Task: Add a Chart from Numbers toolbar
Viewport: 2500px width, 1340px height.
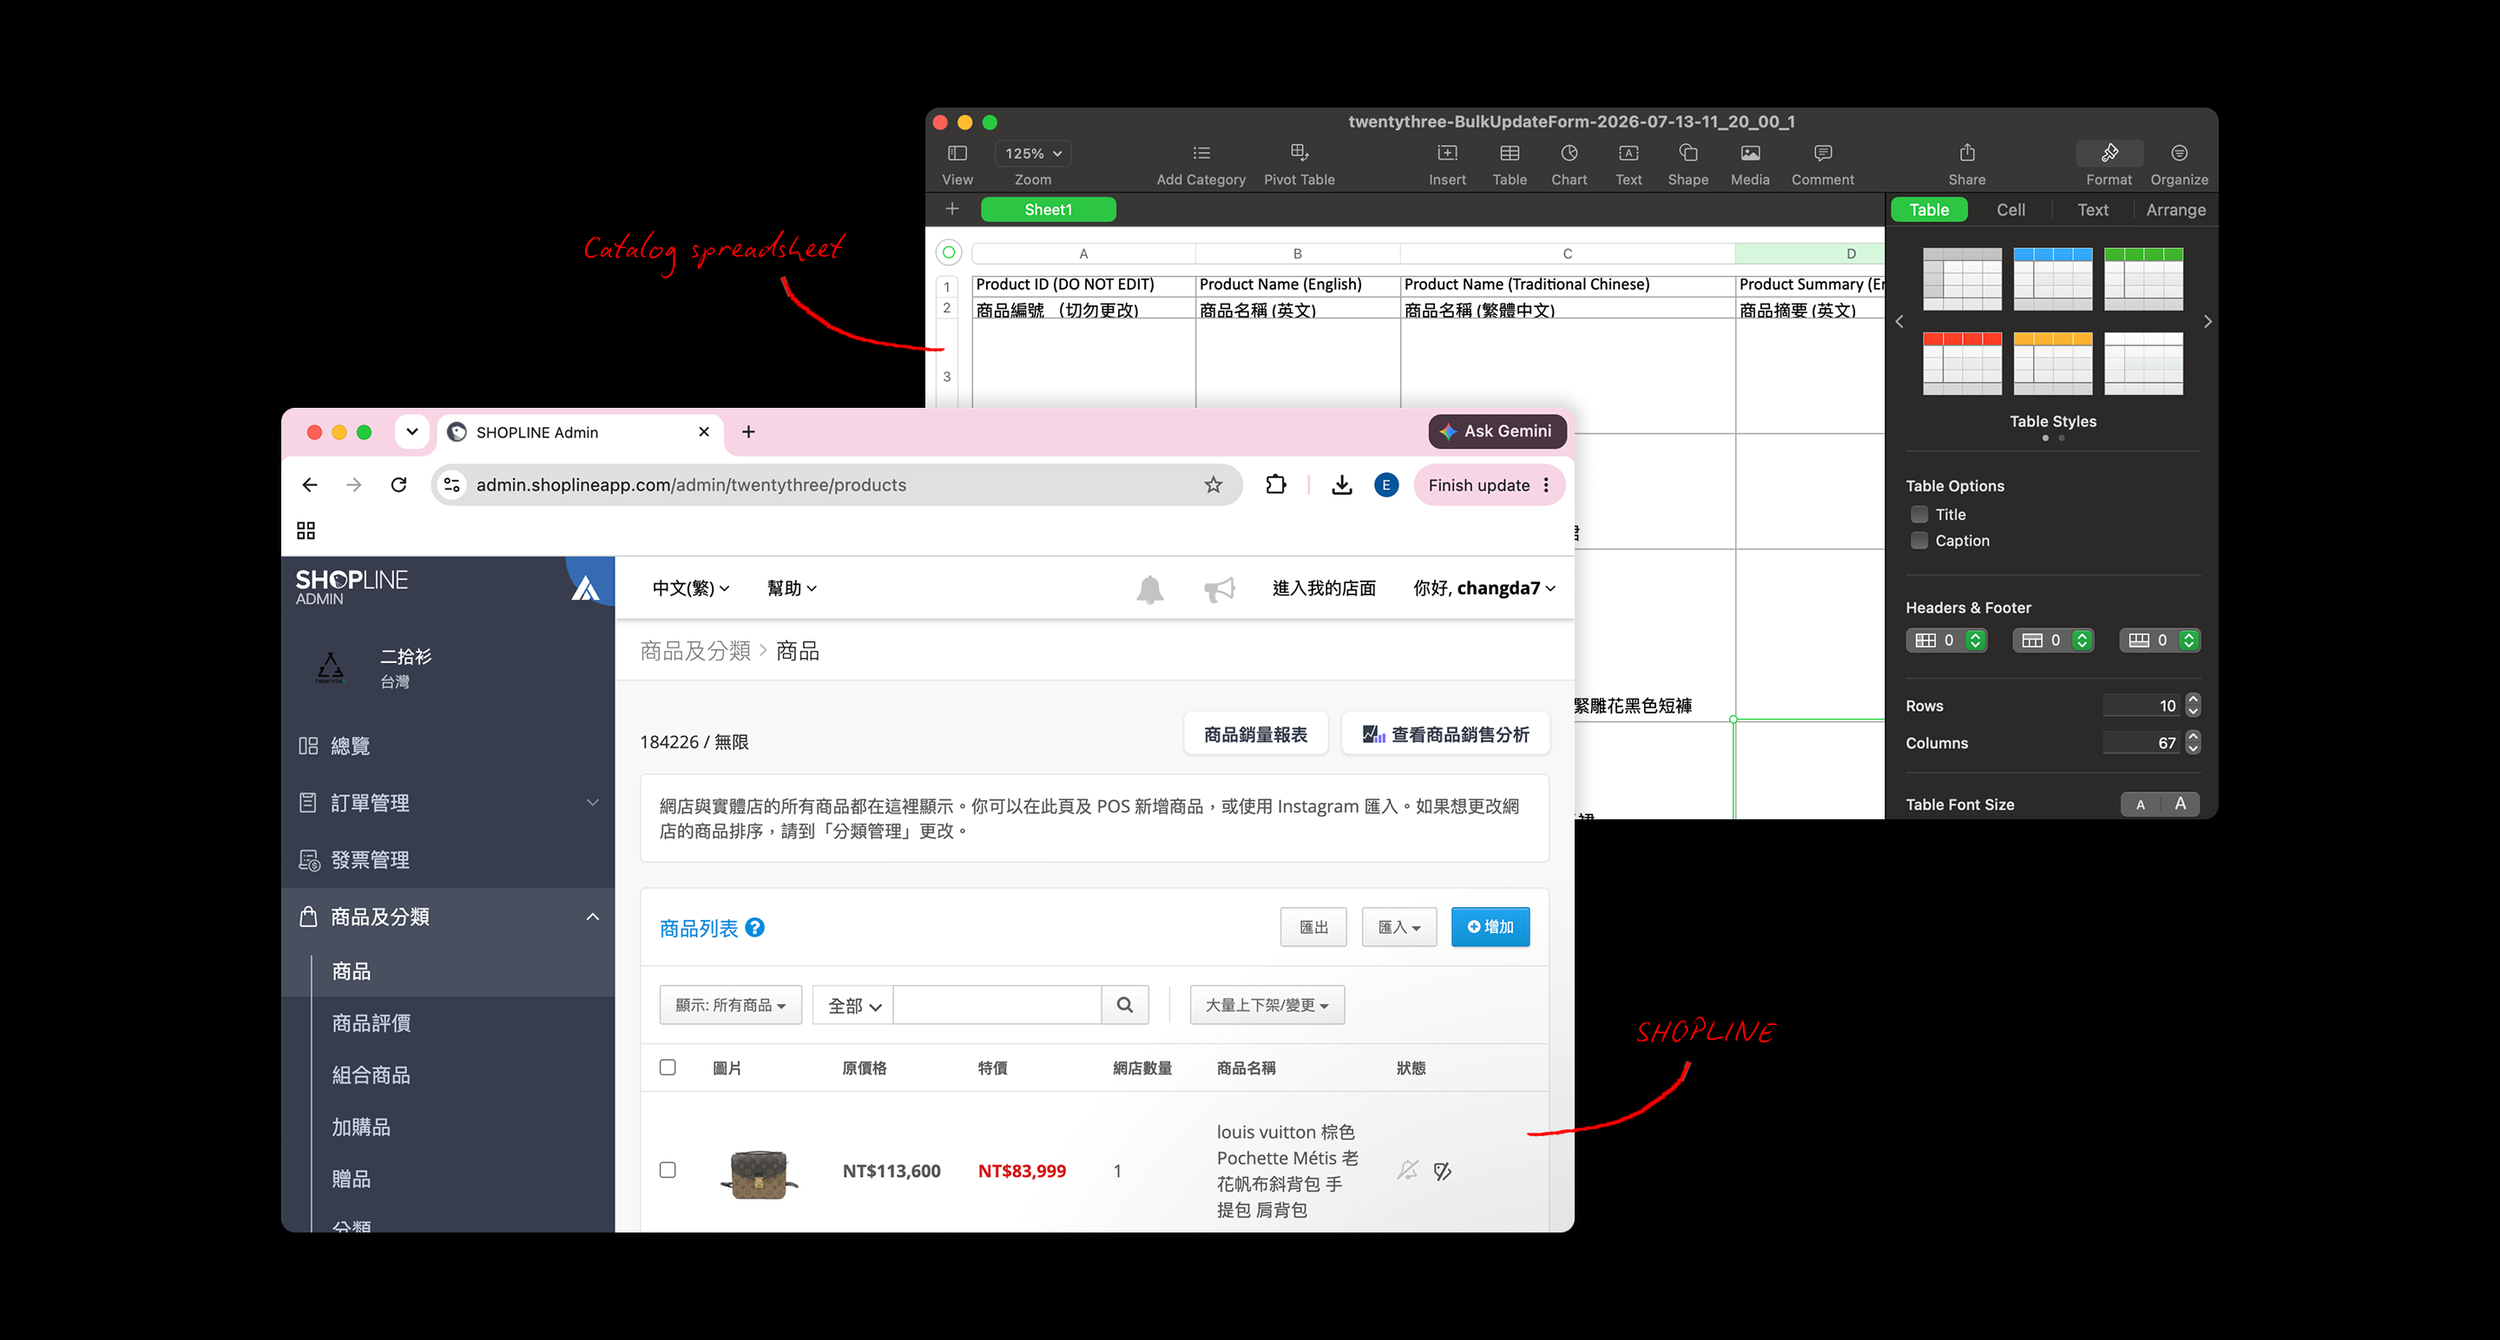Action: 1569,153
